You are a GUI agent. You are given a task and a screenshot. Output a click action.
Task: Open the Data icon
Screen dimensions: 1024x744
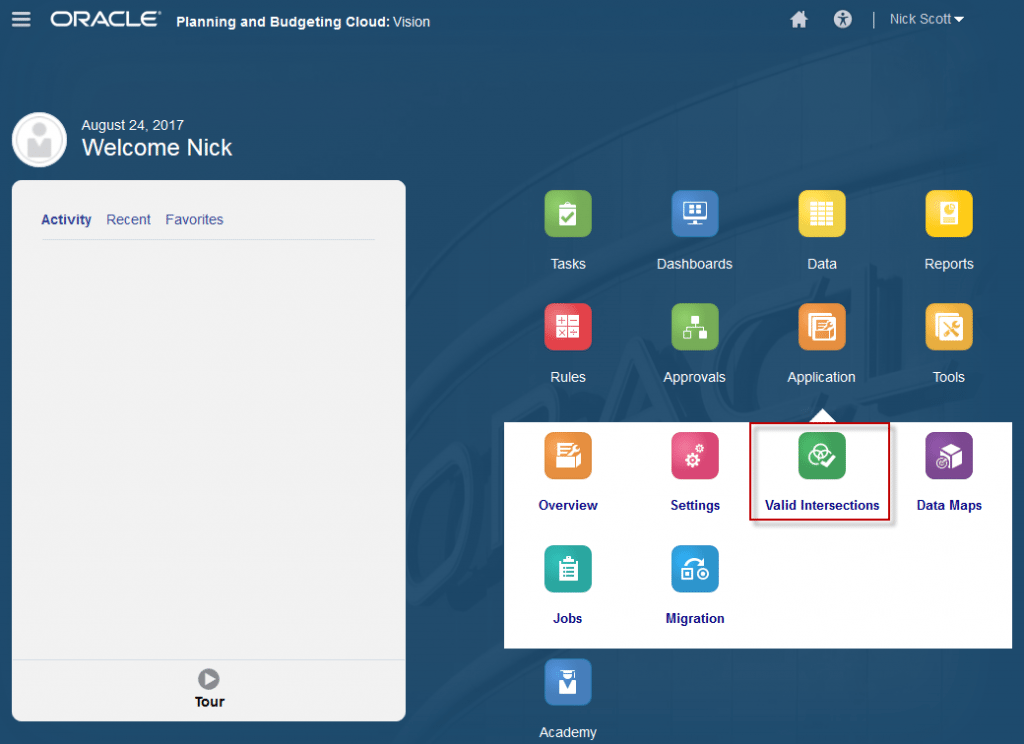tap(822, 214)
